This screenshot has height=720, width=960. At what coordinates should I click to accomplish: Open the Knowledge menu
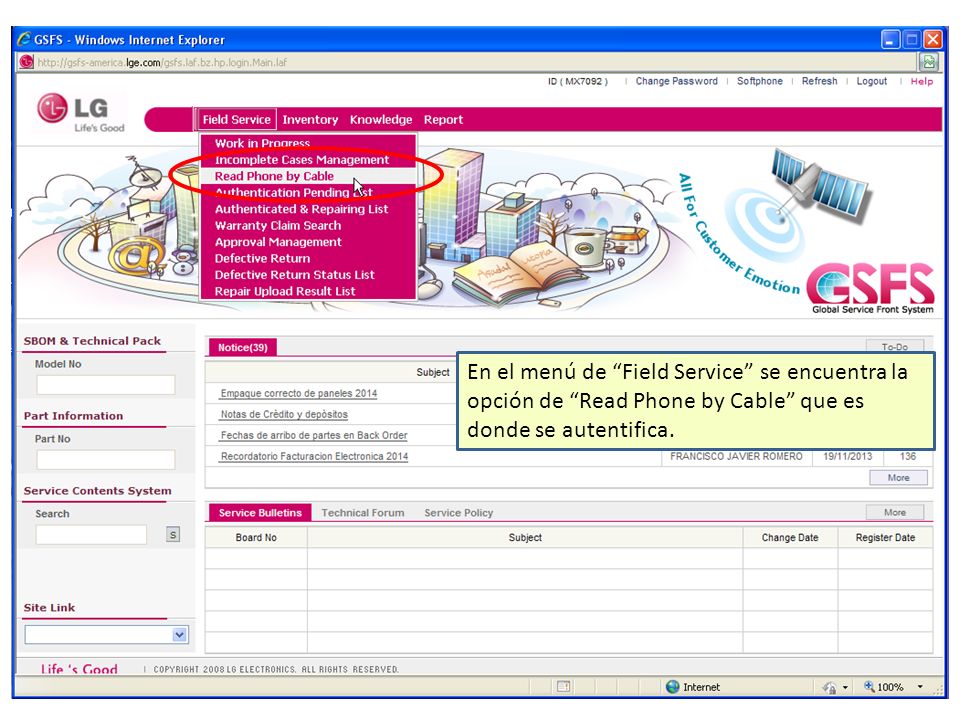point(381,119)
